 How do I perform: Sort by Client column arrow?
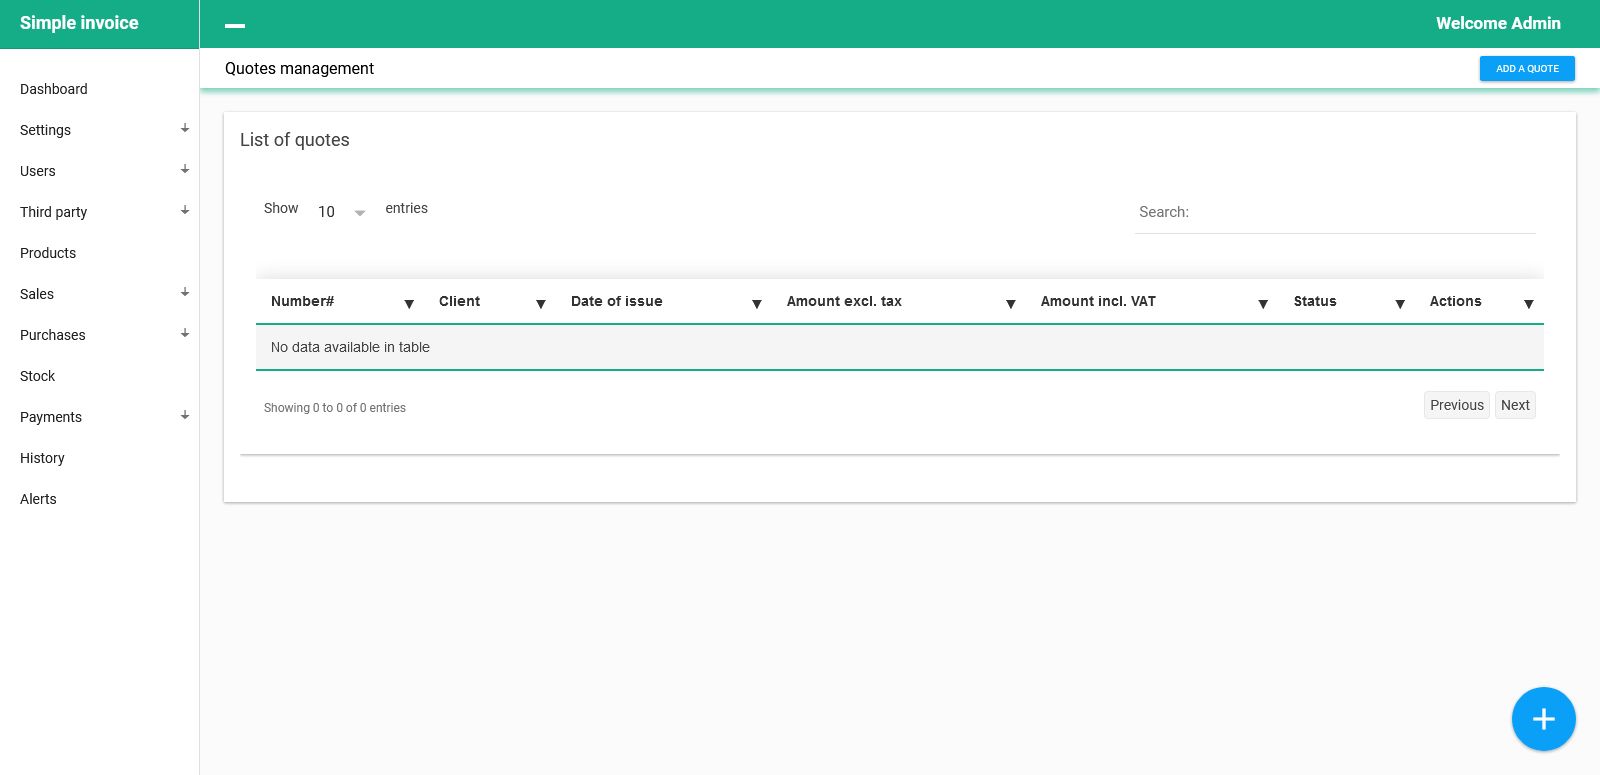point(541,304)
